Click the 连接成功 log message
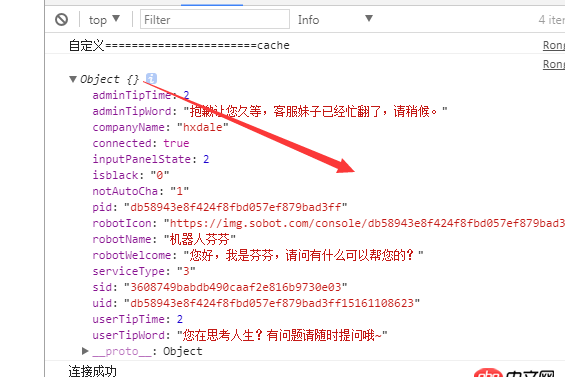This screenshot has width=565, height=377. (93, 371)
